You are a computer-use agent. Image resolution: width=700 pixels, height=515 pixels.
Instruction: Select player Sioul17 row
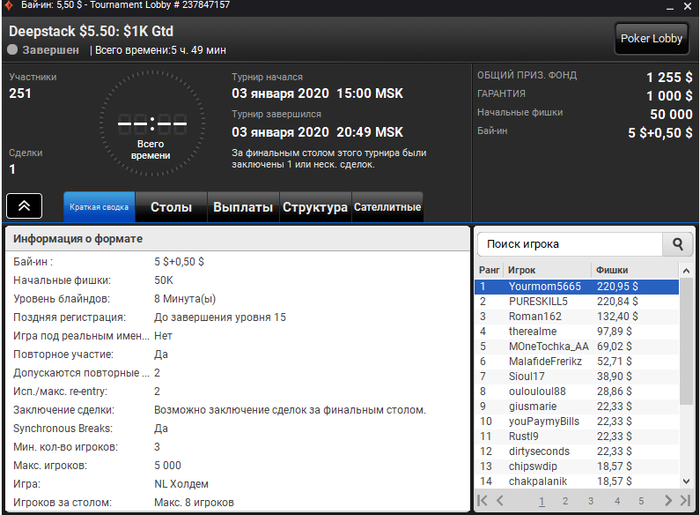pos(577,377)
